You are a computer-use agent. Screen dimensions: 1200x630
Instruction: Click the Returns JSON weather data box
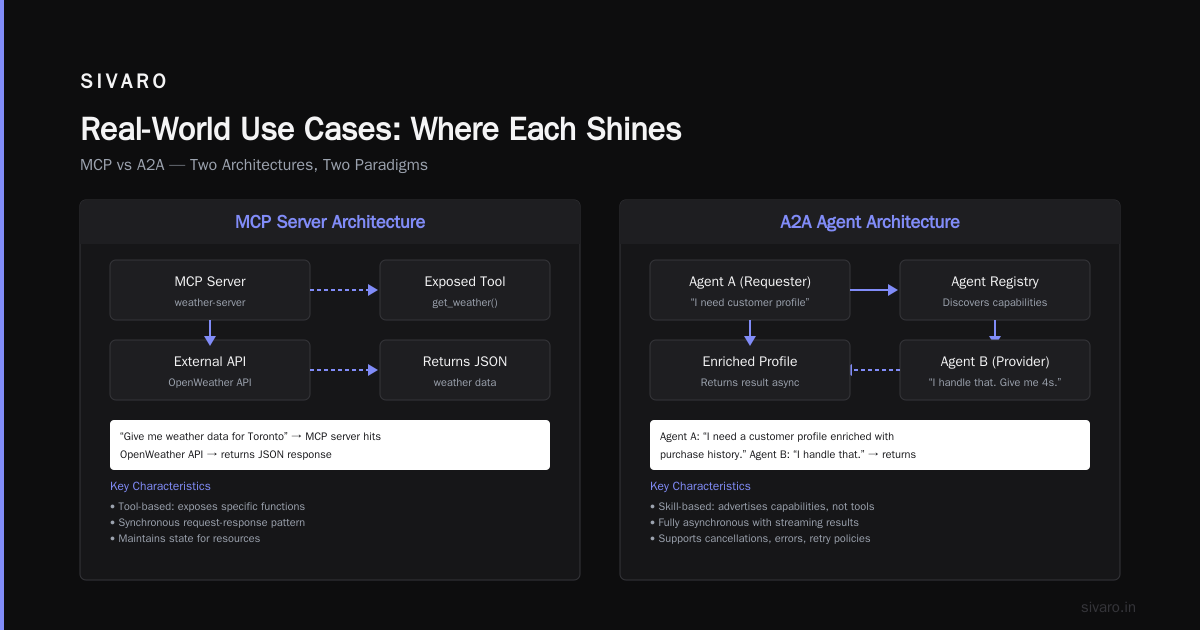pos(465,370)
